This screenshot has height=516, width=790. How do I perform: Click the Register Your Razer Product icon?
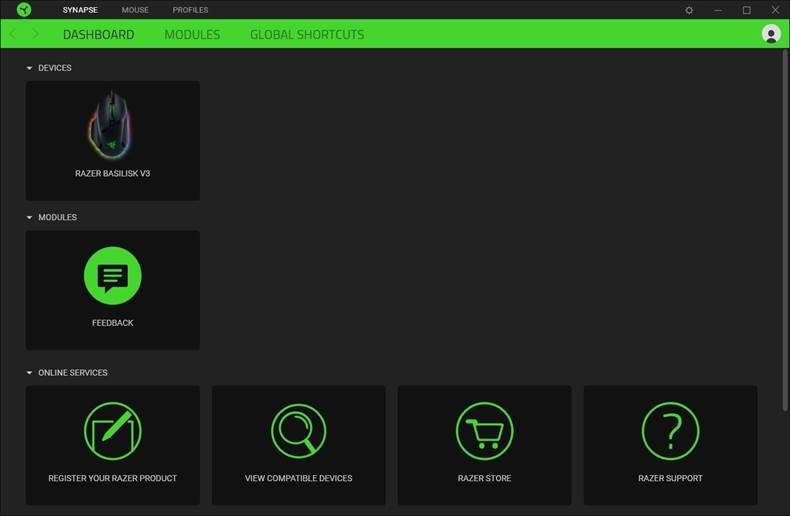click(112, 431)
